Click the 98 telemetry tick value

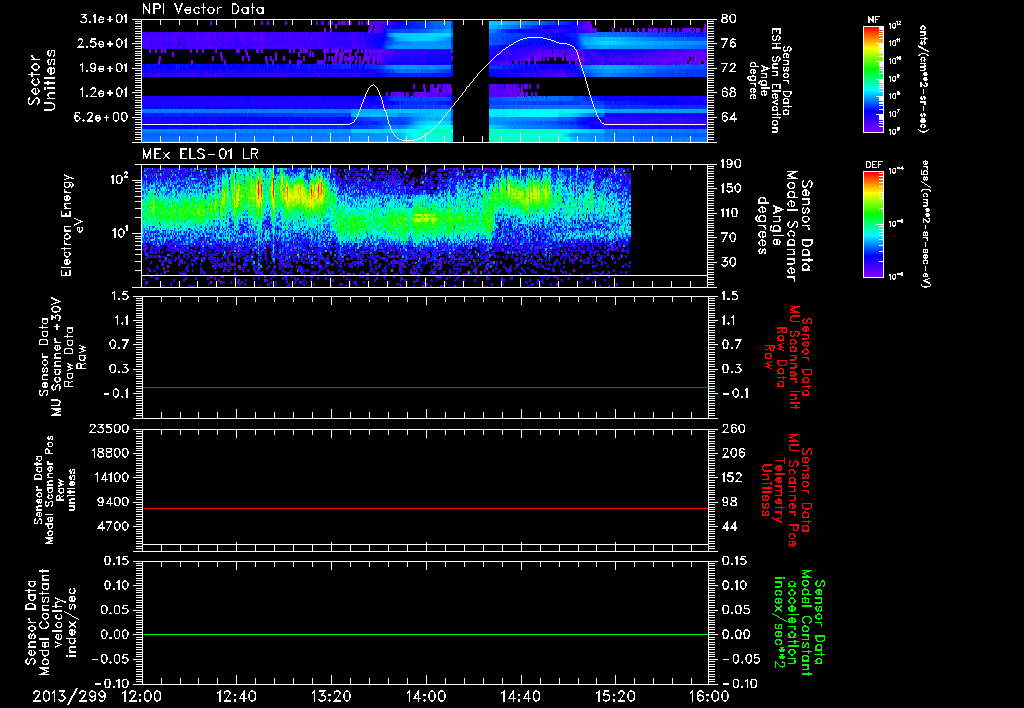[x=729, y=502]
